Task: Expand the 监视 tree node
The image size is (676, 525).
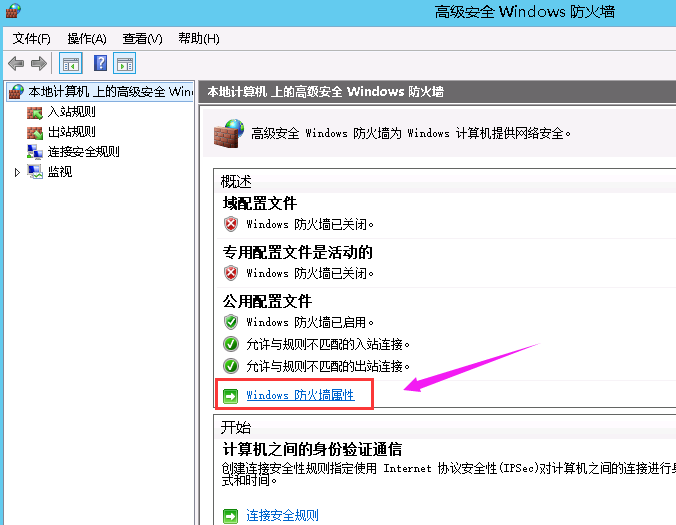Action: click(17, 172)
